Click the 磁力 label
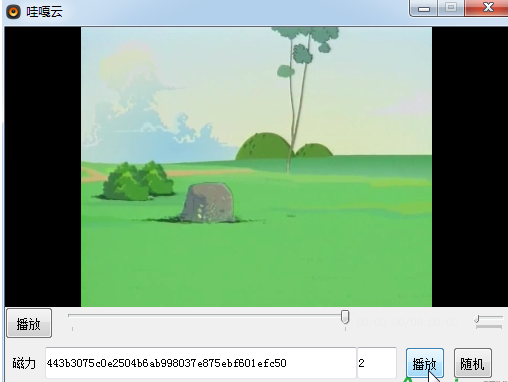Viewport: 508px width, 382px height. click(24, 363)
